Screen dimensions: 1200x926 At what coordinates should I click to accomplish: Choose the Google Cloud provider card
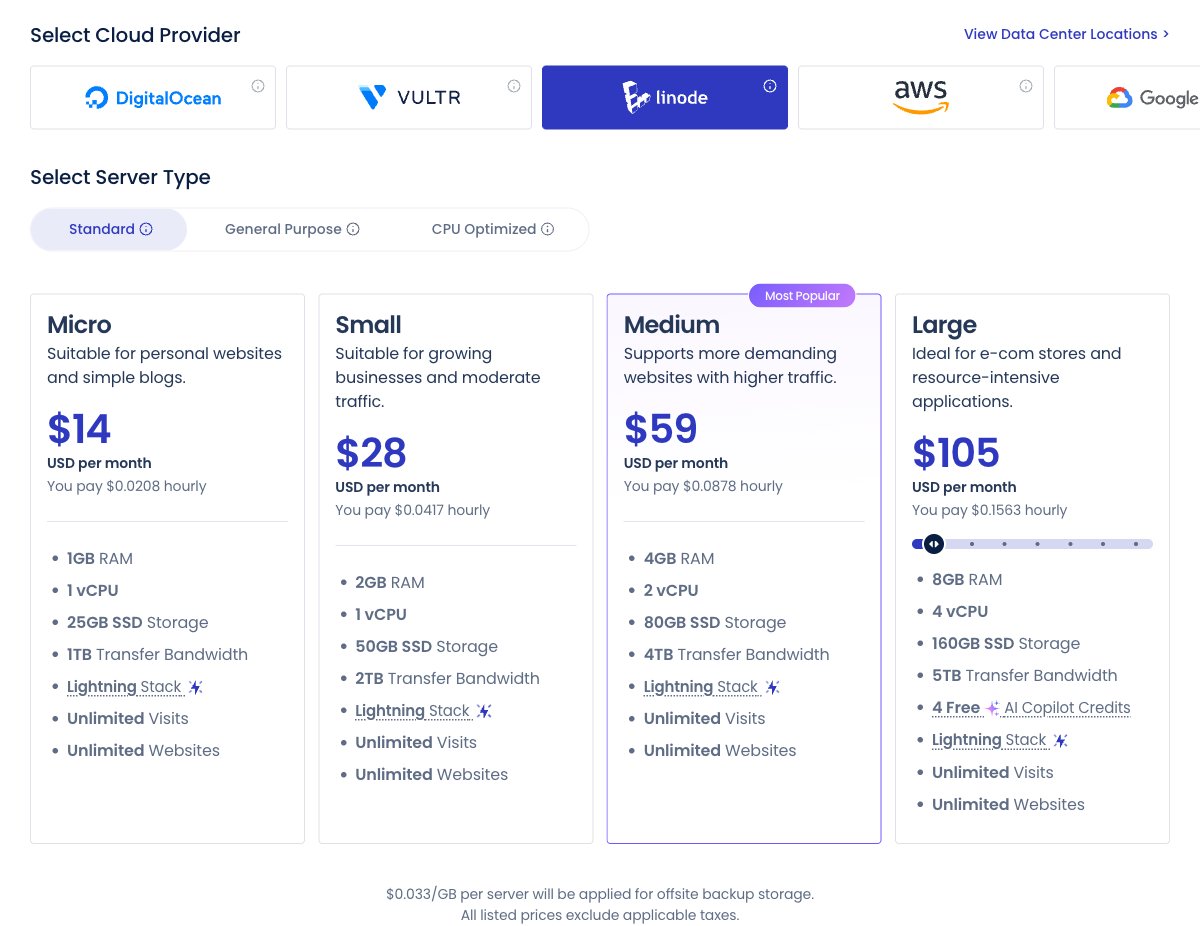pyautogui.click(x=1127, y=98)
